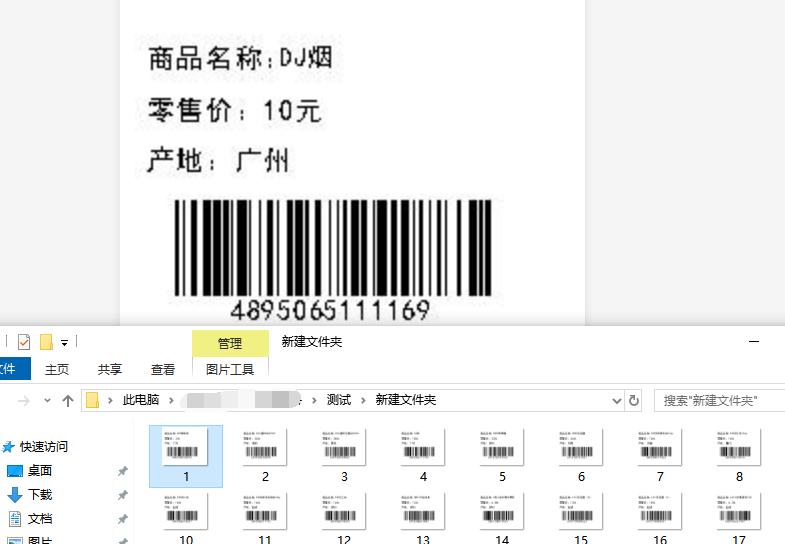Click the pin icon next to 桌面
The height and width of the screenshot is (544, 785).
click(x=122, y=471)
